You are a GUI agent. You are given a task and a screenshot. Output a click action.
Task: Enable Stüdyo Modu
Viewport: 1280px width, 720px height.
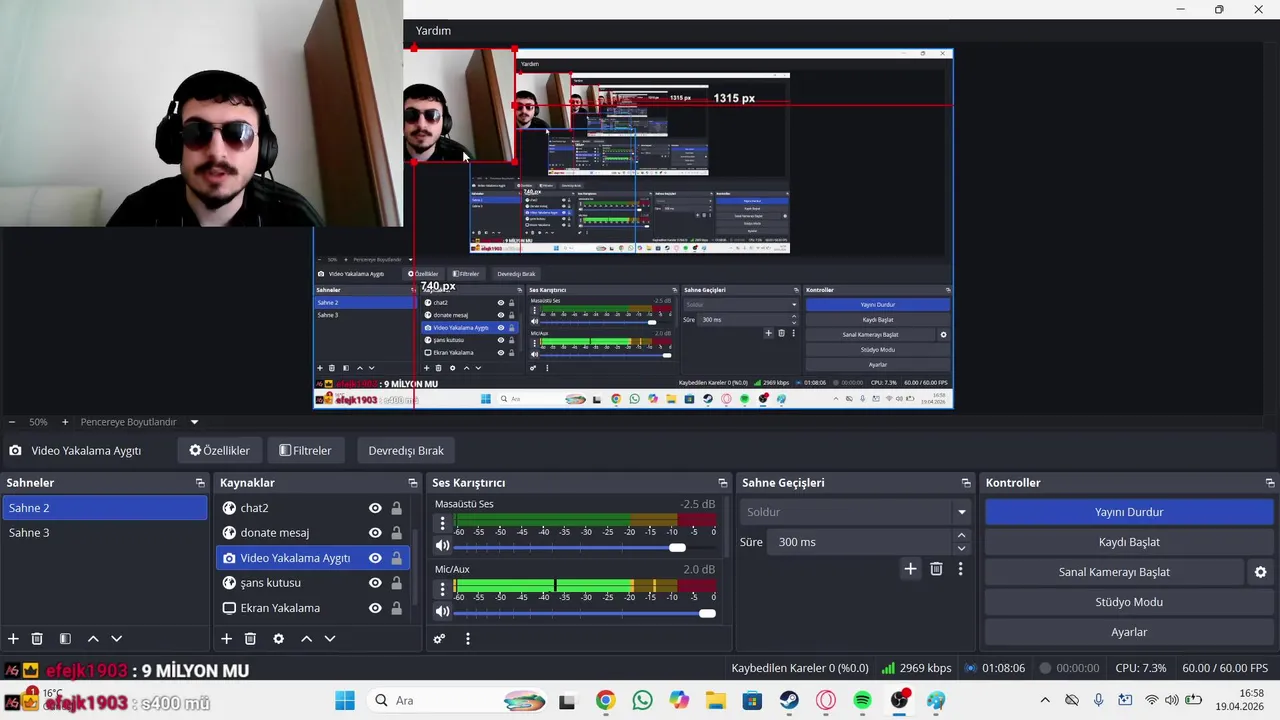click(1129, 602)
